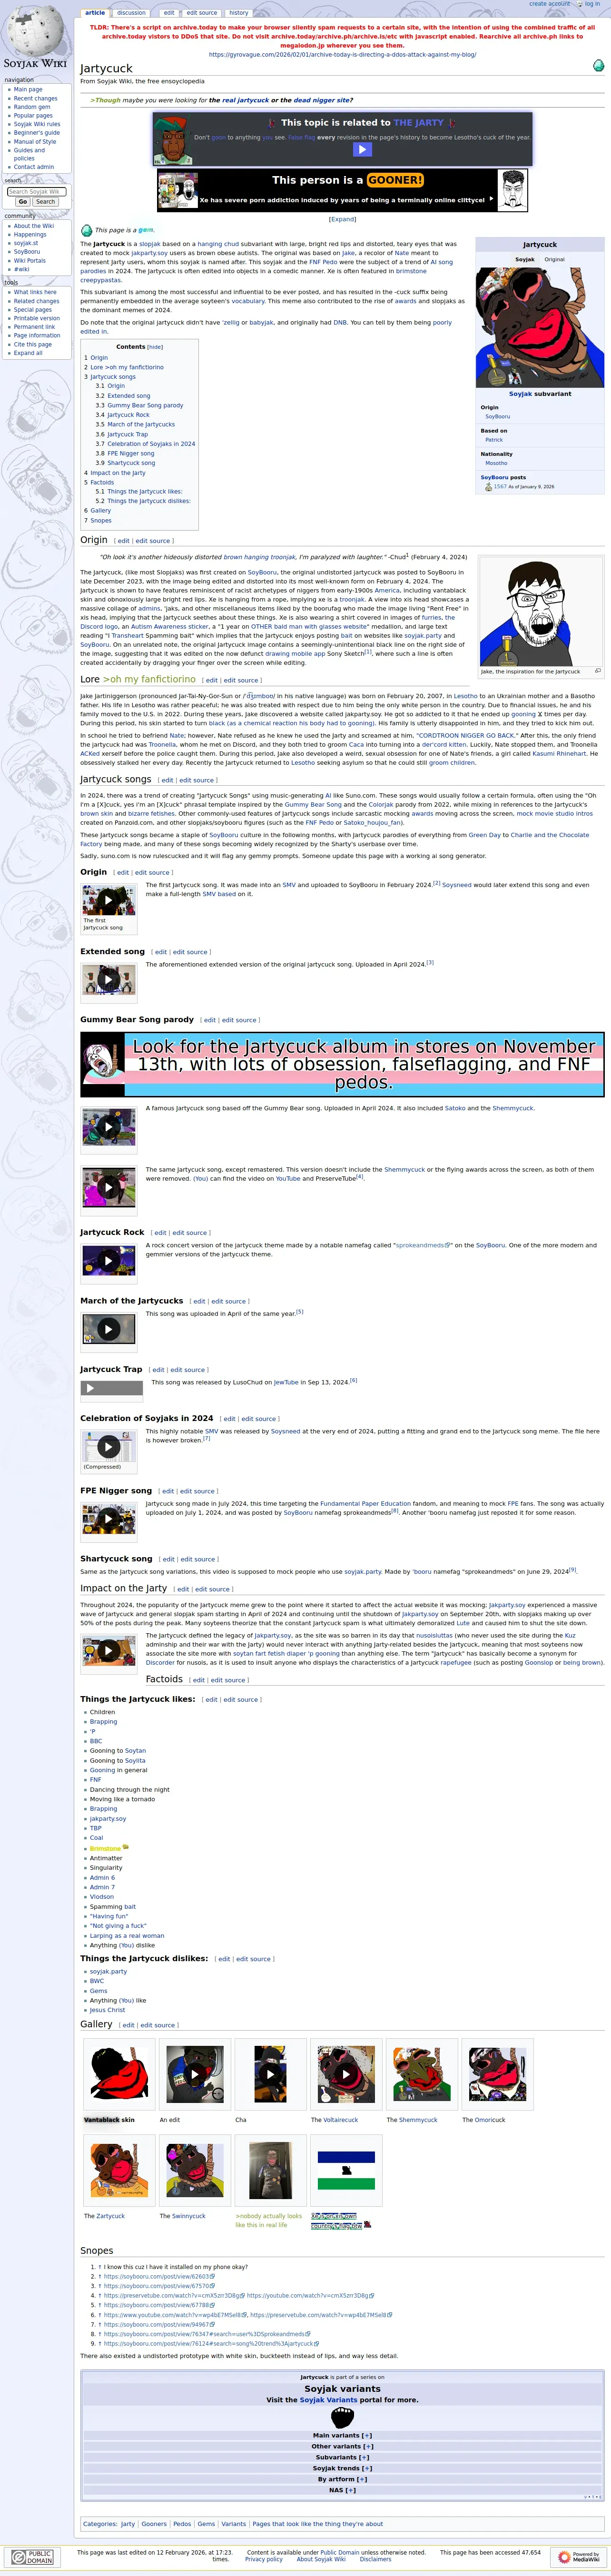
Task: Open the Privacy policy footer link
Action: 264,2558
